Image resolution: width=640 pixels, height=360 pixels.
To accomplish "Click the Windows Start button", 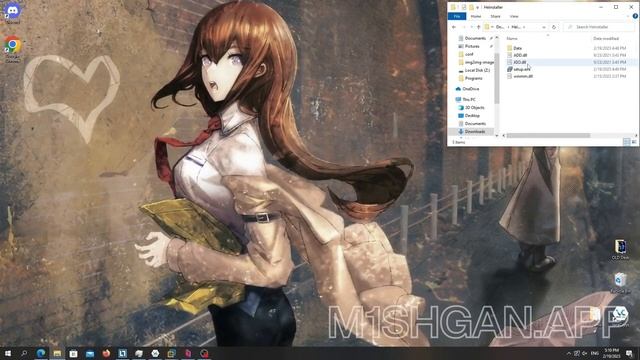I will [7, 353].
